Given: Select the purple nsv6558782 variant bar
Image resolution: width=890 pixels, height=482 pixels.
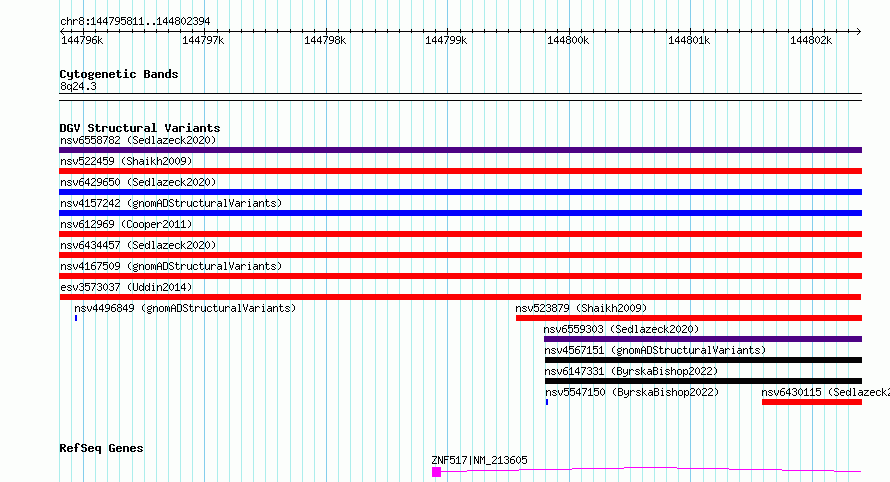Looking at the screenshot, I should coord(460,150).
